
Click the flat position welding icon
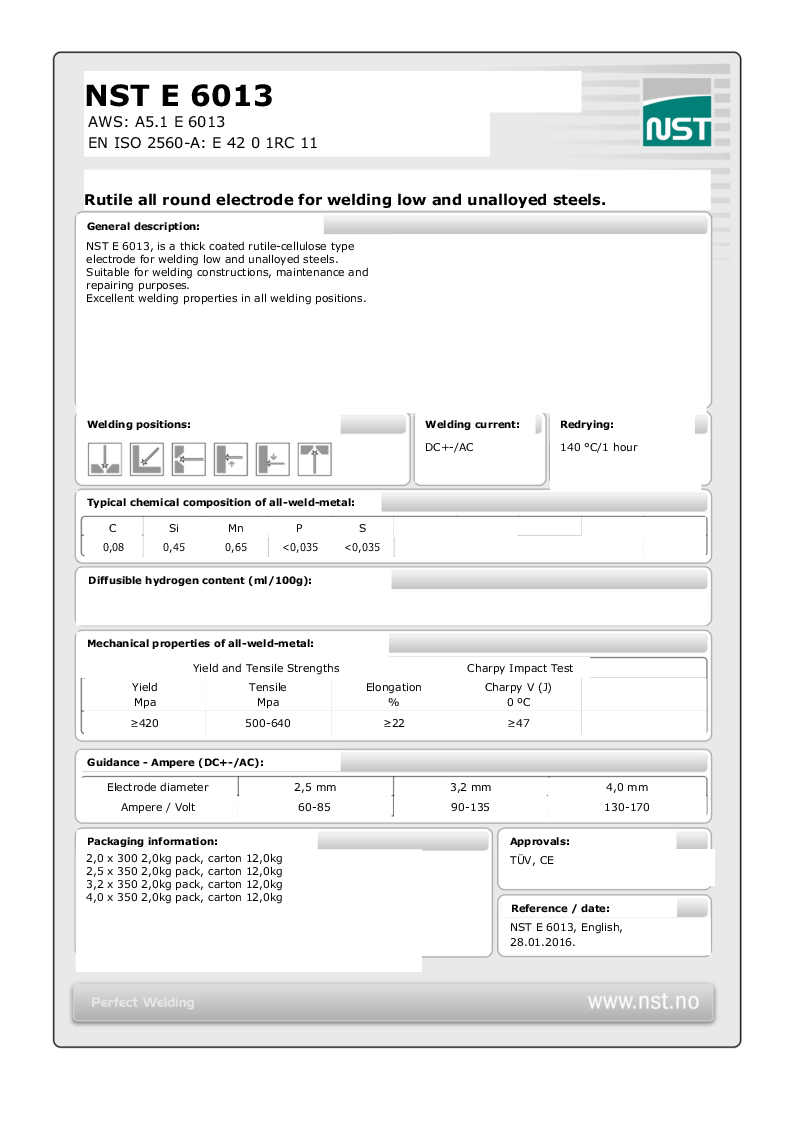pos(105,459)
